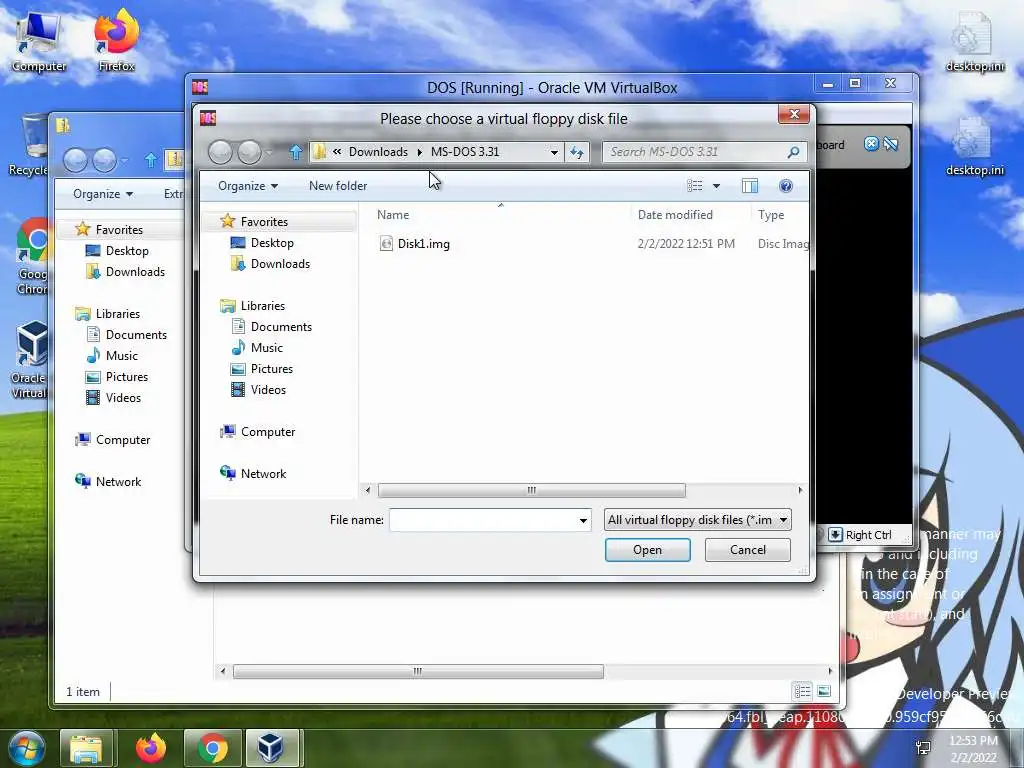Select the top desktop.ini desktop file
Image resolution: width=1024 pixels, height=768 pixels.
pyautogui.click(x=974, y=42)
